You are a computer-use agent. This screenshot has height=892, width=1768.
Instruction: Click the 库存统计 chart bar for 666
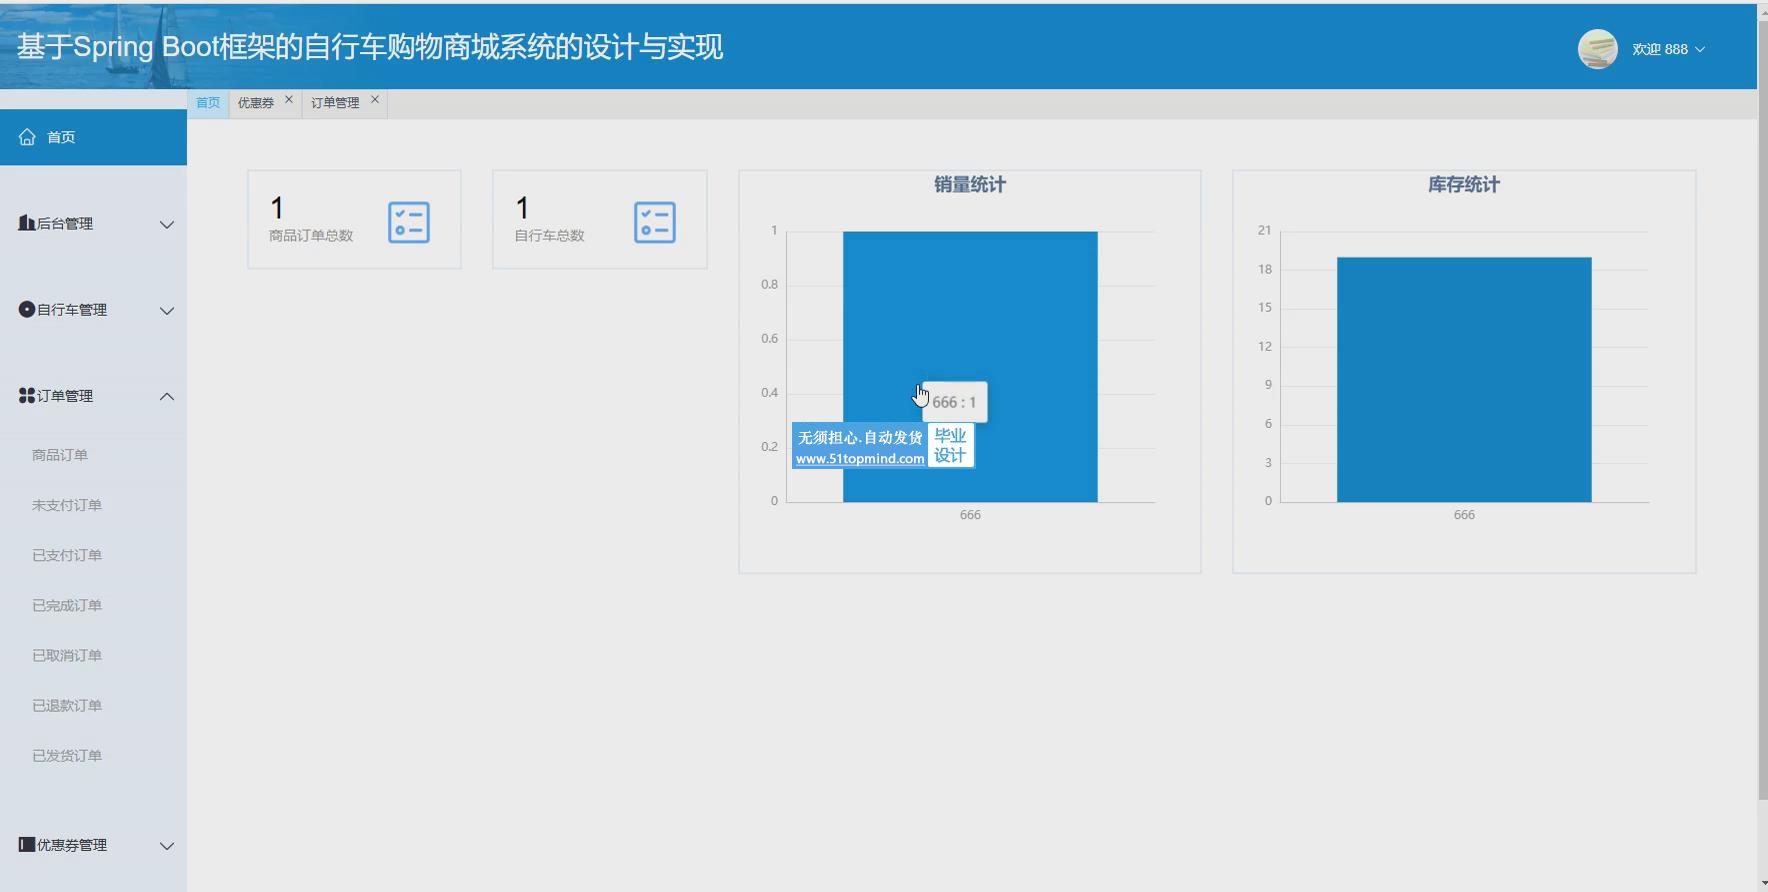pyautogui.click(x=1463, y=380)
